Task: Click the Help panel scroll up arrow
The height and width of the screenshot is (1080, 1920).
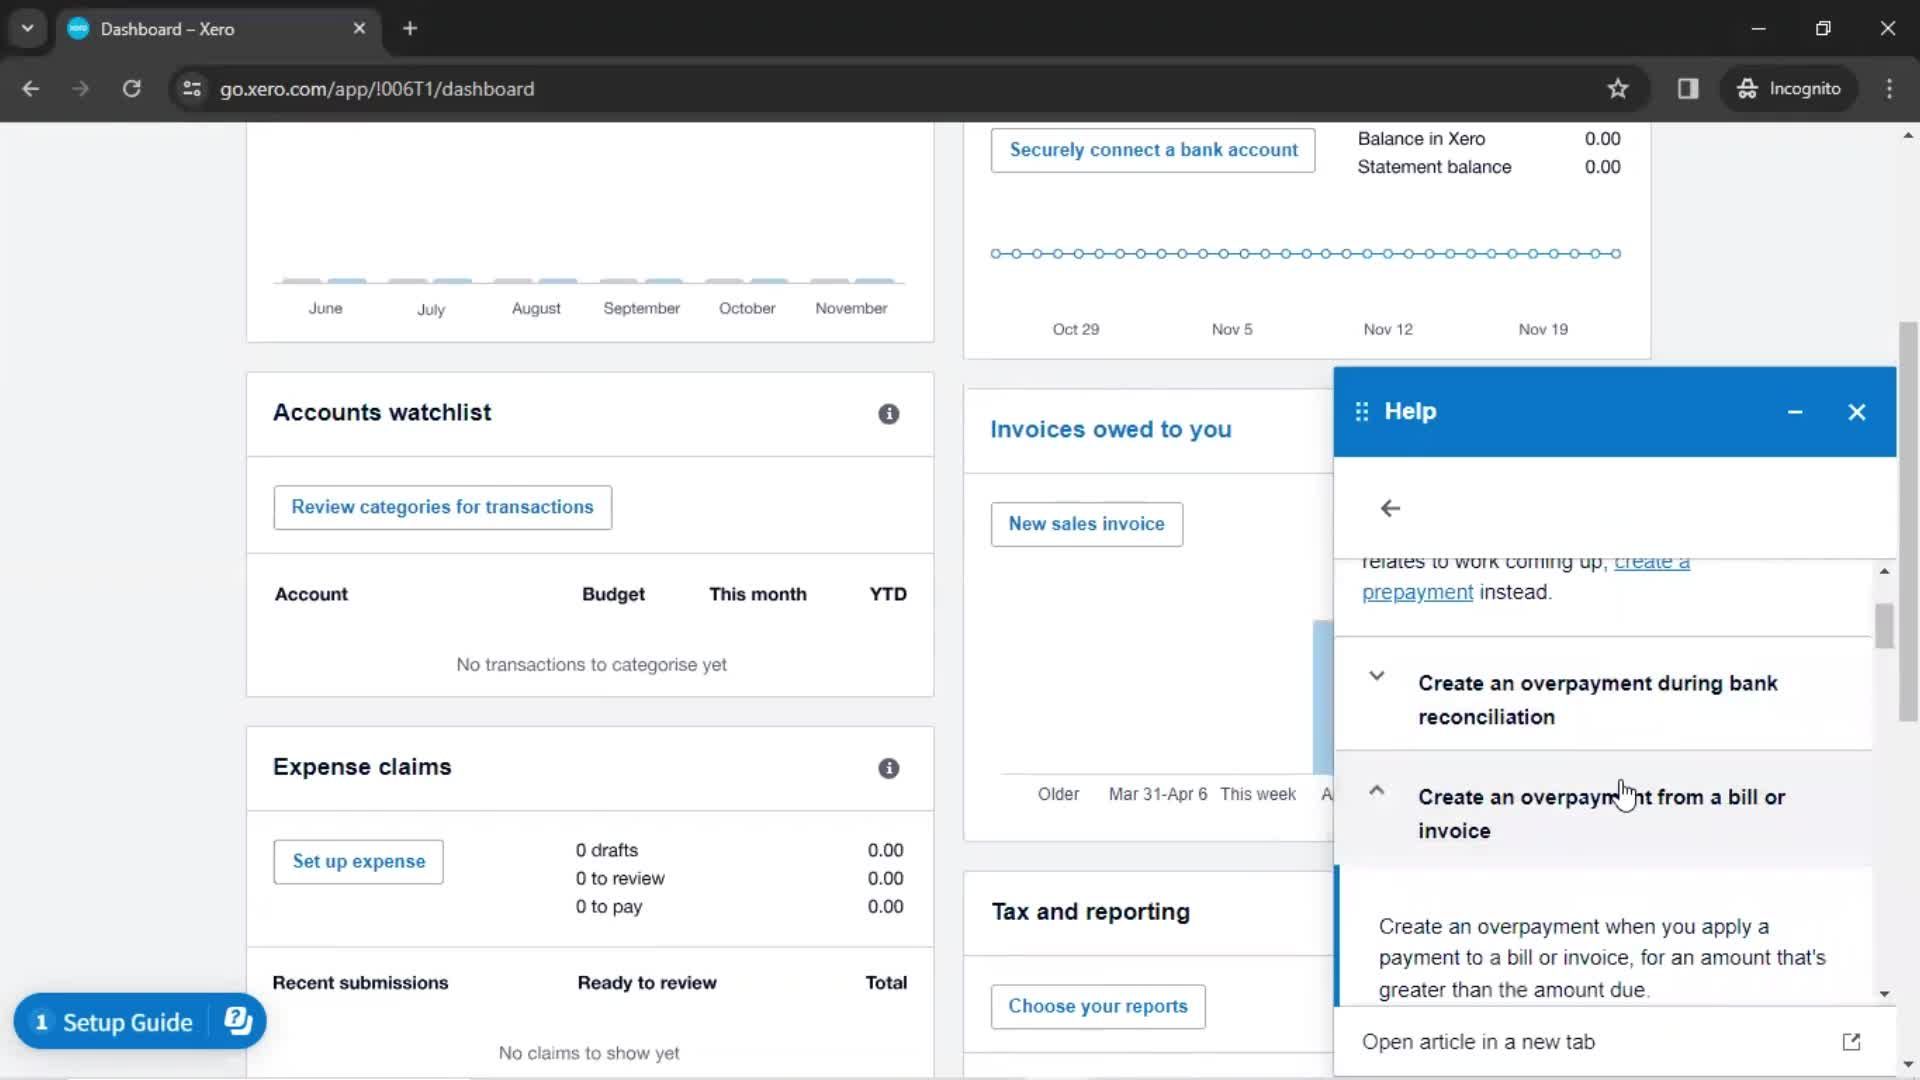Action: click(1884, 571)
